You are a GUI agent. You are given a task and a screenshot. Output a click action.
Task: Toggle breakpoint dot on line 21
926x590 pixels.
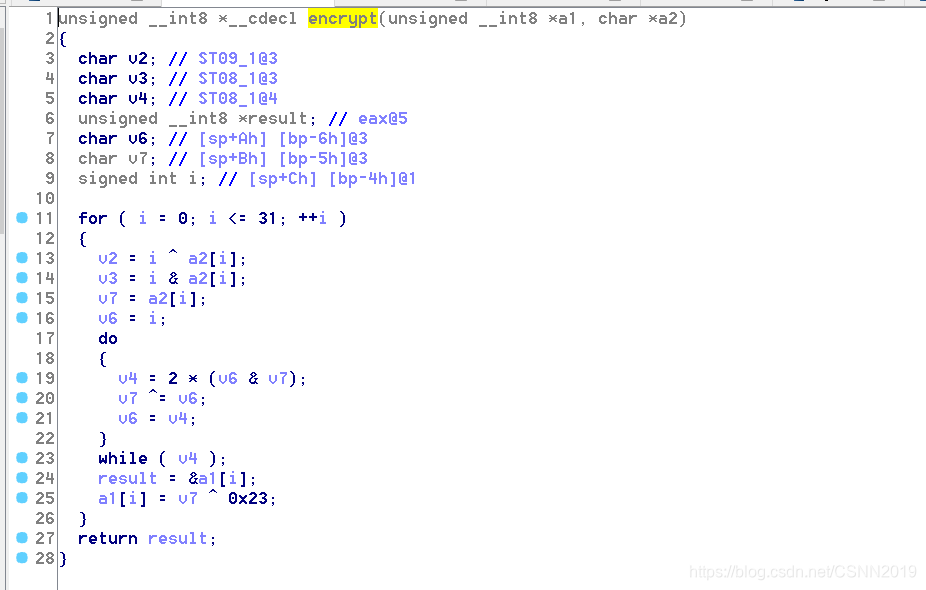tap(22, 418)
